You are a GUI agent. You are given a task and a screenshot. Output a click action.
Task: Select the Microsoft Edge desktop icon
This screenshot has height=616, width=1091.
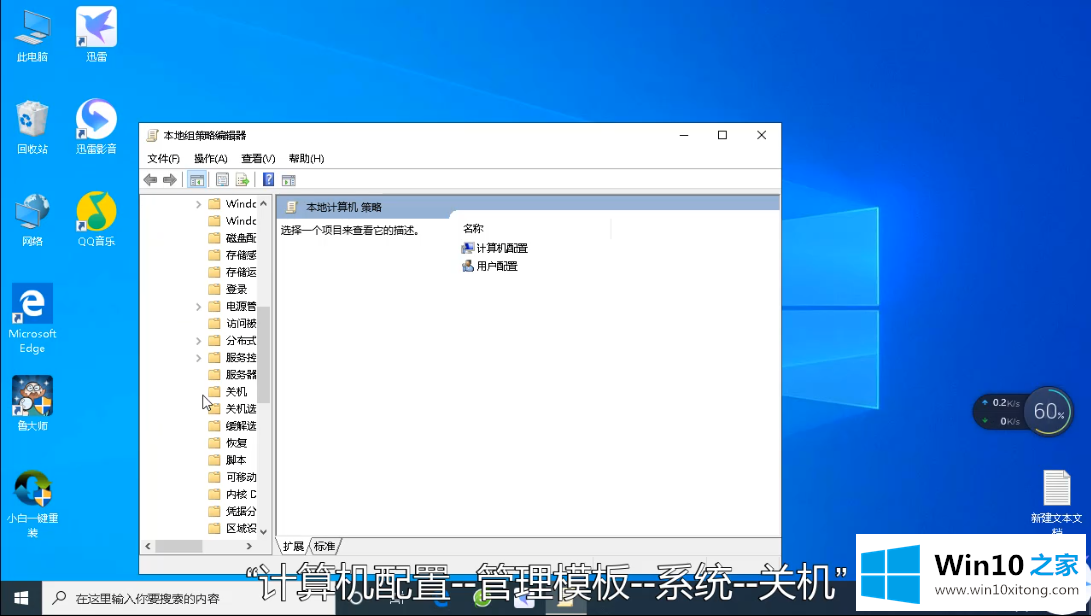click(x=32, y=319)
